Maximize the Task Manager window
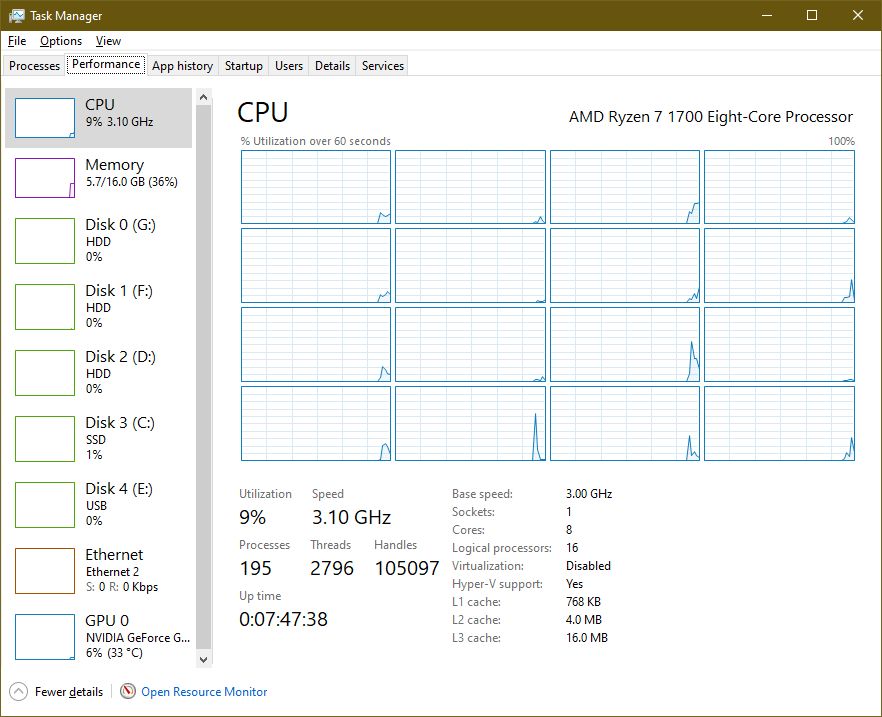882x717 pixels. 812,15
